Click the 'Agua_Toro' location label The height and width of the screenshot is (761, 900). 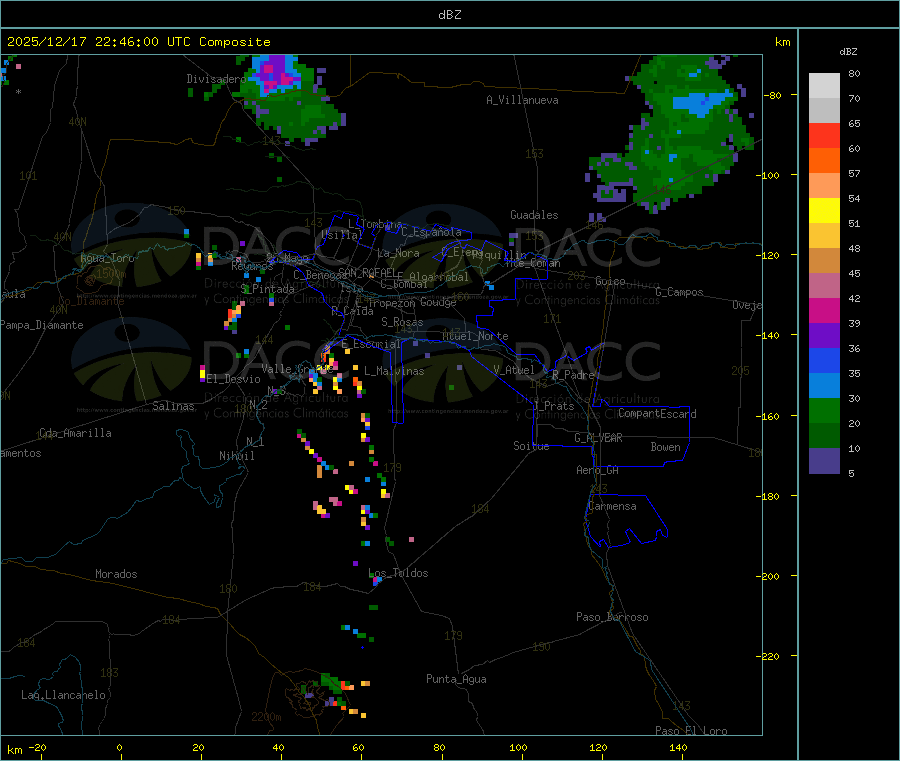[x=107, y=258]
